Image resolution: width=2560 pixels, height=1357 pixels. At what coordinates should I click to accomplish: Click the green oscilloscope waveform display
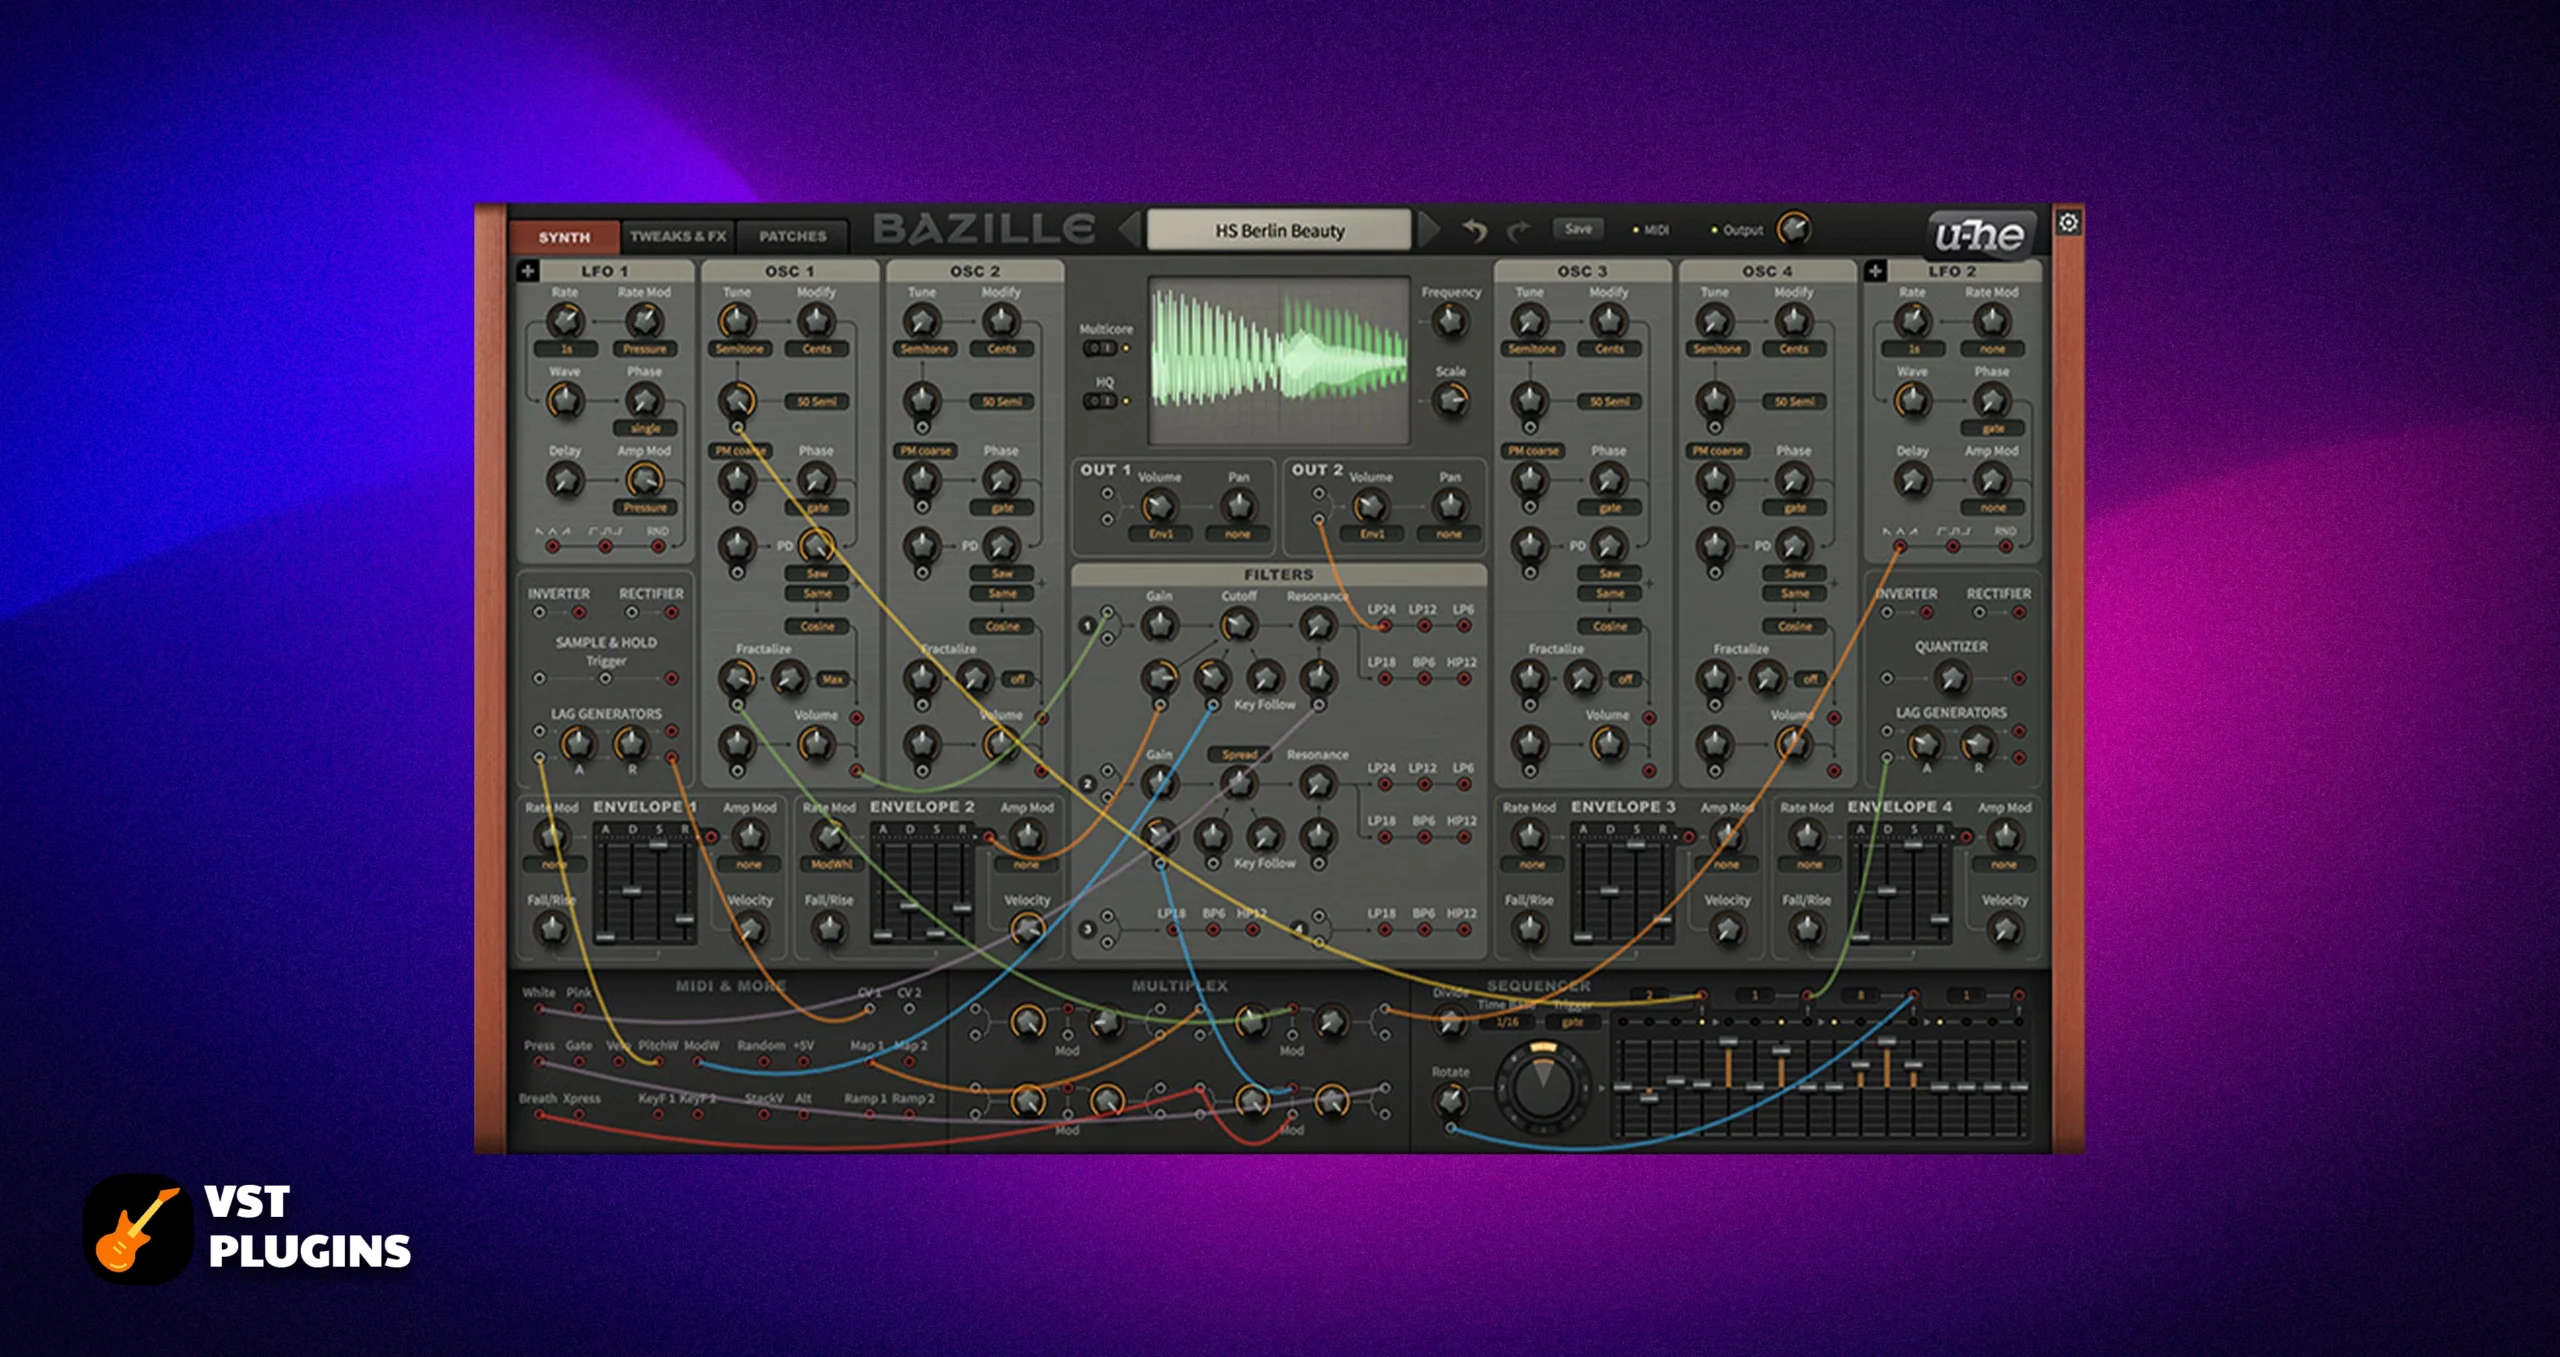pyautogui.click(x=1279, y=360)
